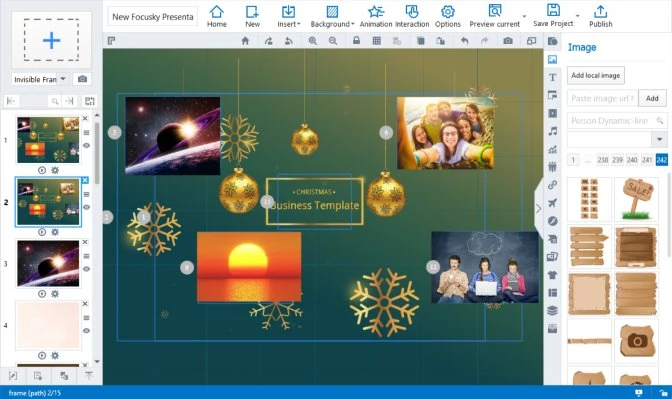Image resolution: width=672 pixels, height=399 pixels.
Task: Click the undo arrow icon
Action: [464, 41]
